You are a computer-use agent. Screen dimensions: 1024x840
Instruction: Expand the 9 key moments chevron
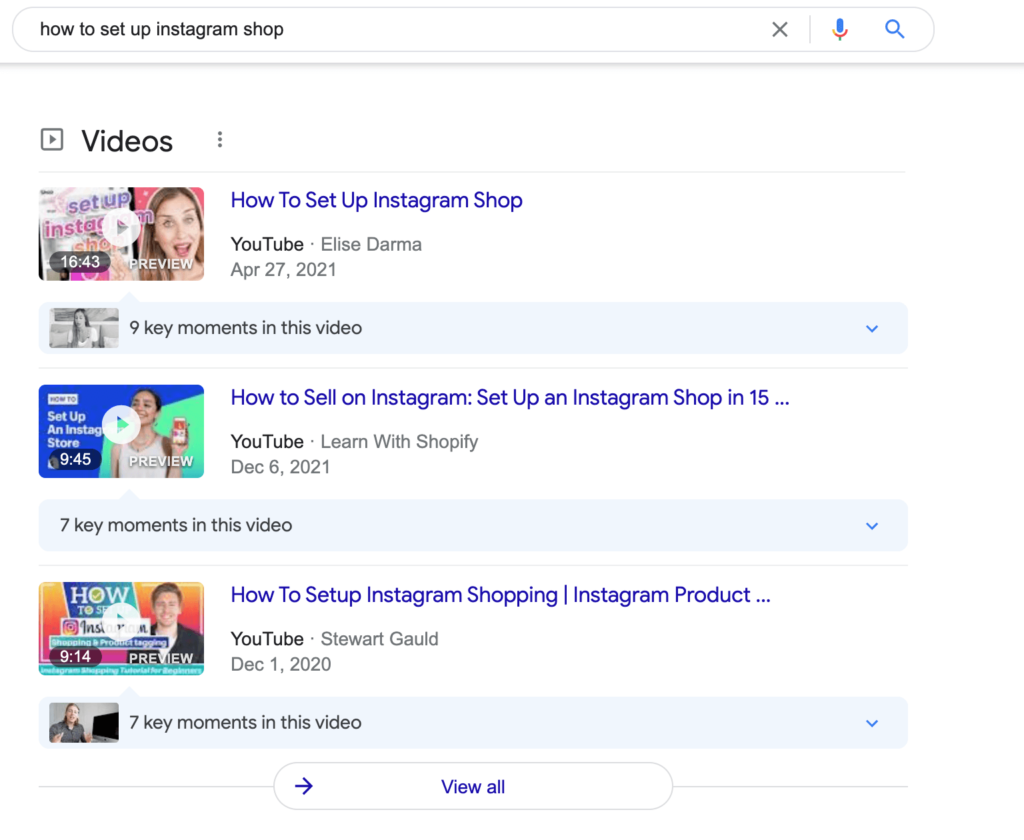872,329
